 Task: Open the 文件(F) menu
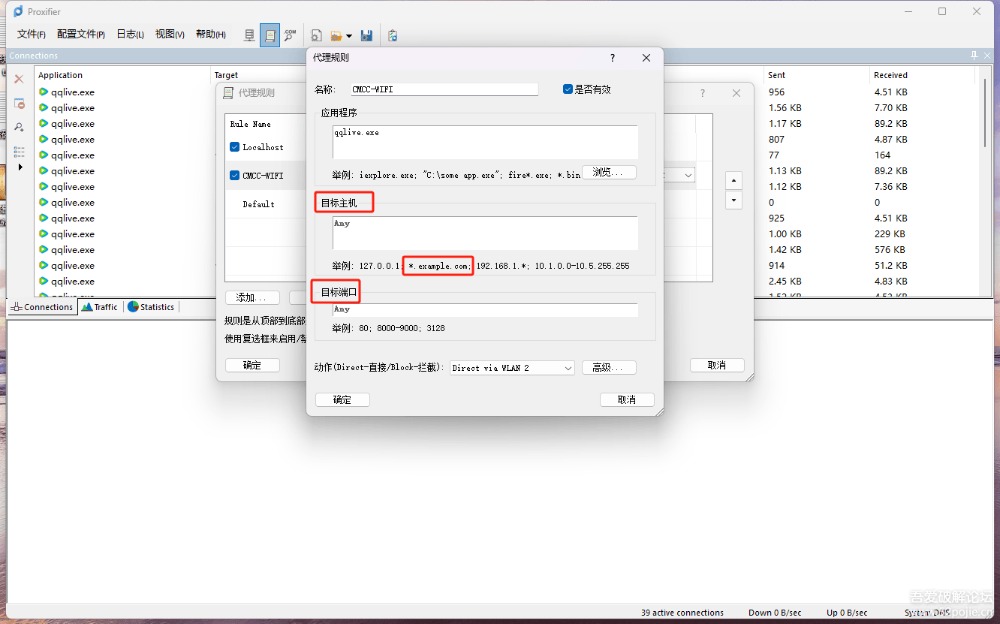coord(31,34)
